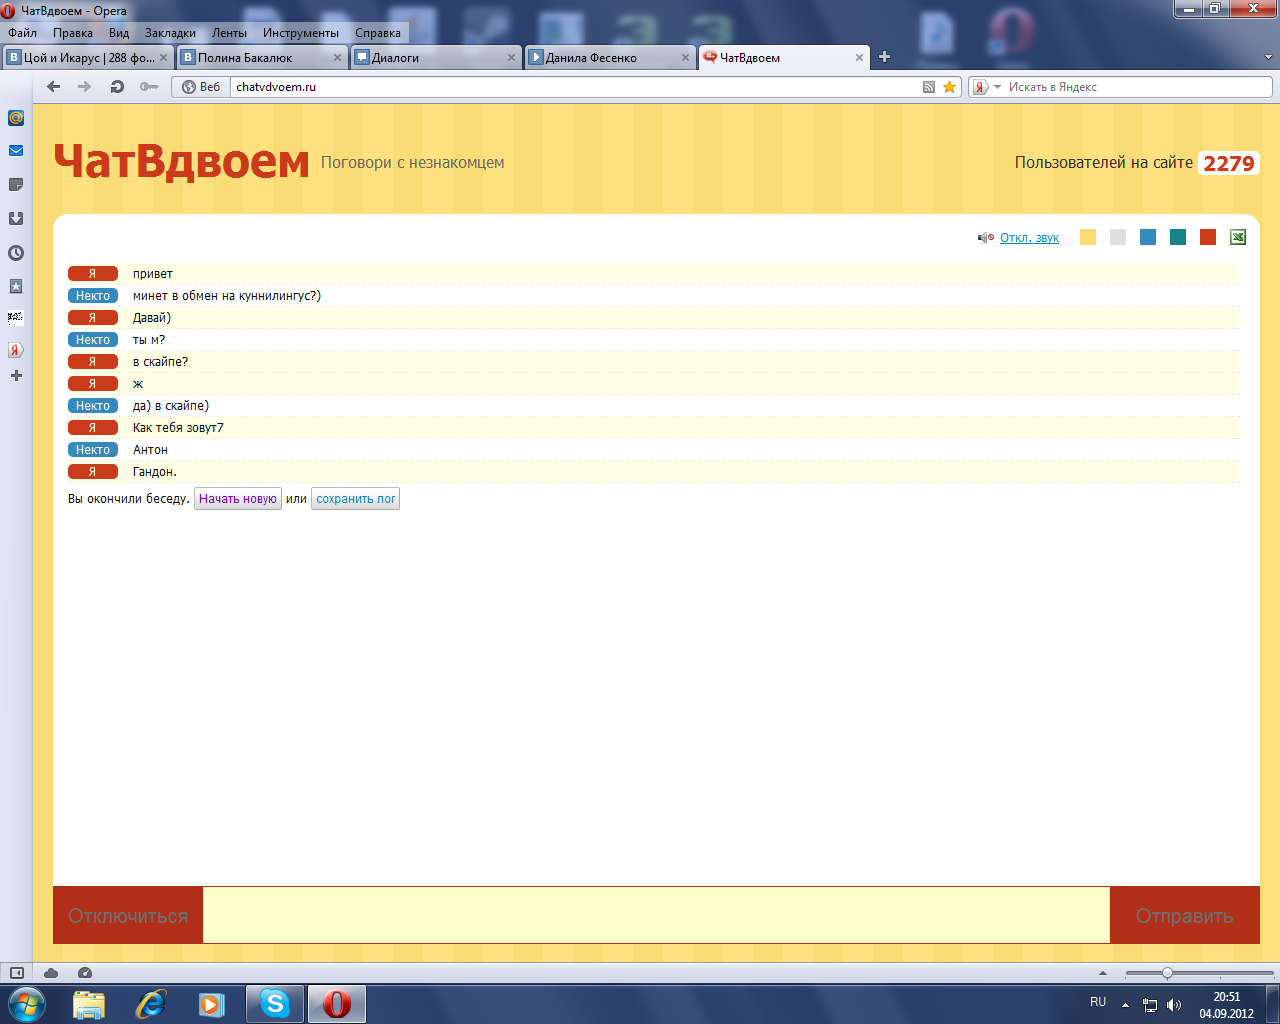Open Mail.ru @ panel in Opera sidebar
The image size is (1280, 1024).
16,118
